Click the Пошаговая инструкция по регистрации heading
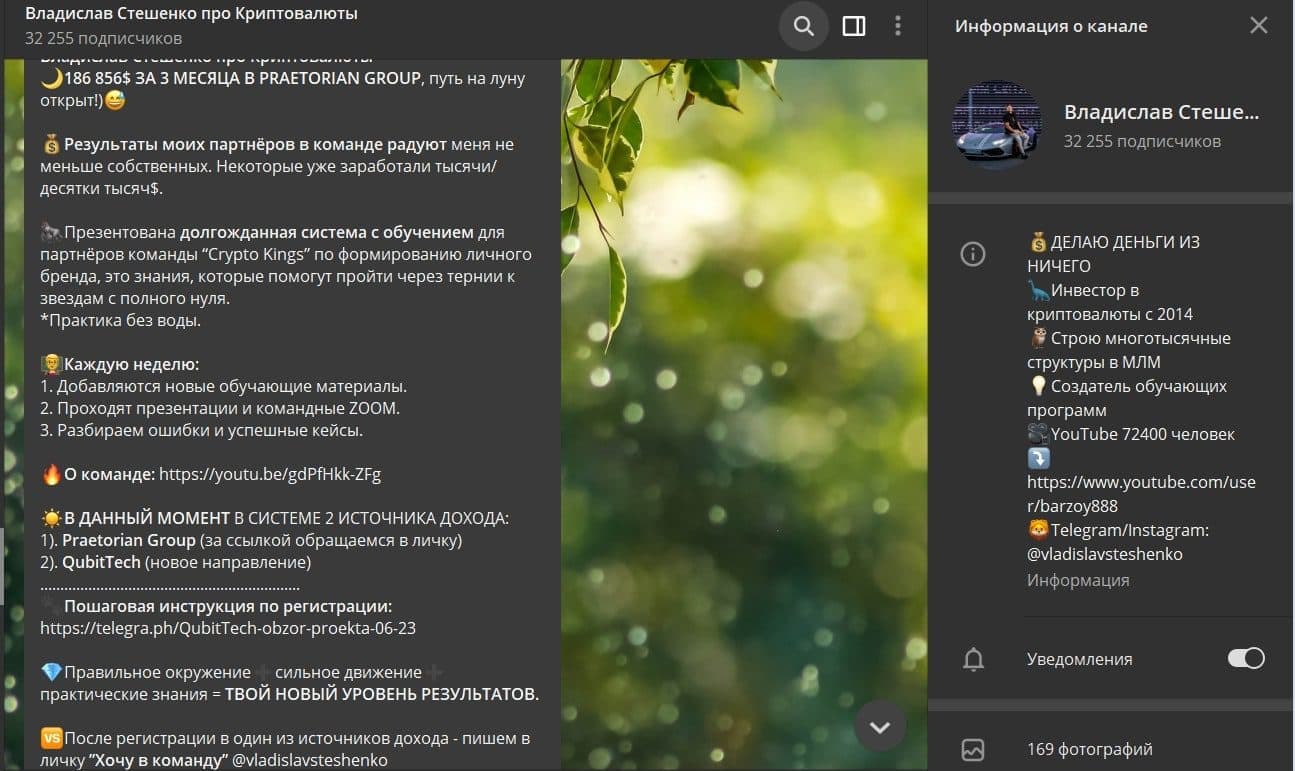Screen dimensions: 1295x771 click(228, 606)
